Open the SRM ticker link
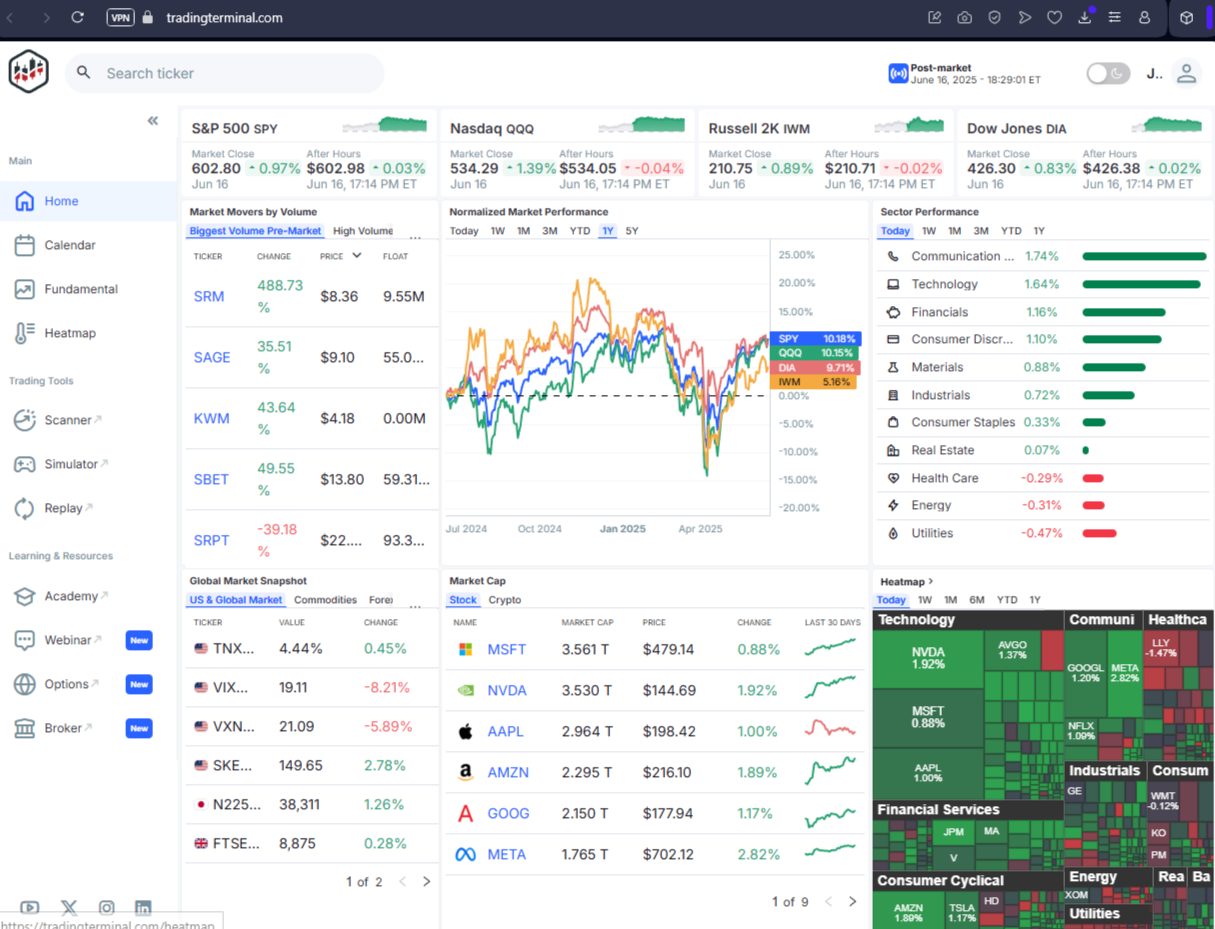This screenshot has width=1215, height=929. click(x=209, y=296)
